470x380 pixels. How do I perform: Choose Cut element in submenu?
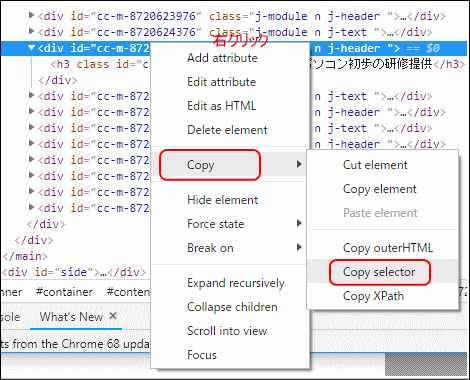click(x=375, y=165)
